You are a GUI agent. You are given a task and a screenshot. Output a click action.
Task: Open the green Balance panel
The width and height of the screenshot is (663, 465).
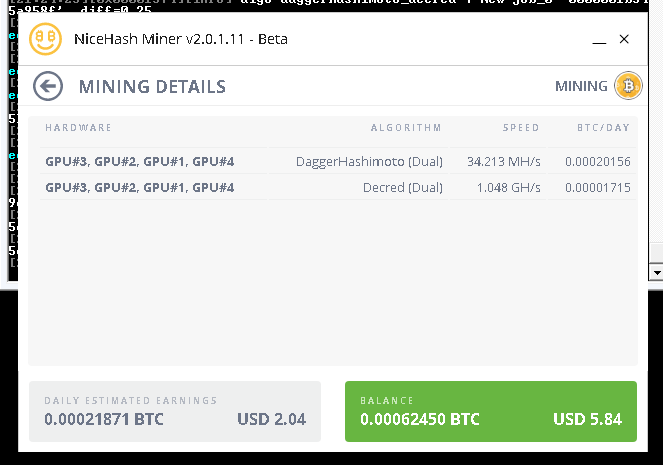(x=490, y=411)
